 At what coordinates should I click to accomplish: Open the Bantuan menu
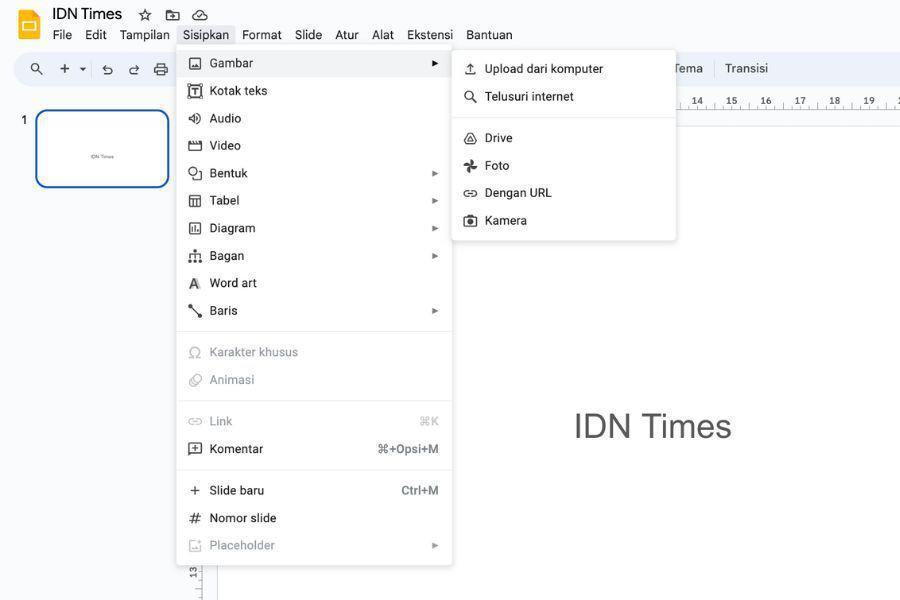pyautogui.click(x=489, y=35)
